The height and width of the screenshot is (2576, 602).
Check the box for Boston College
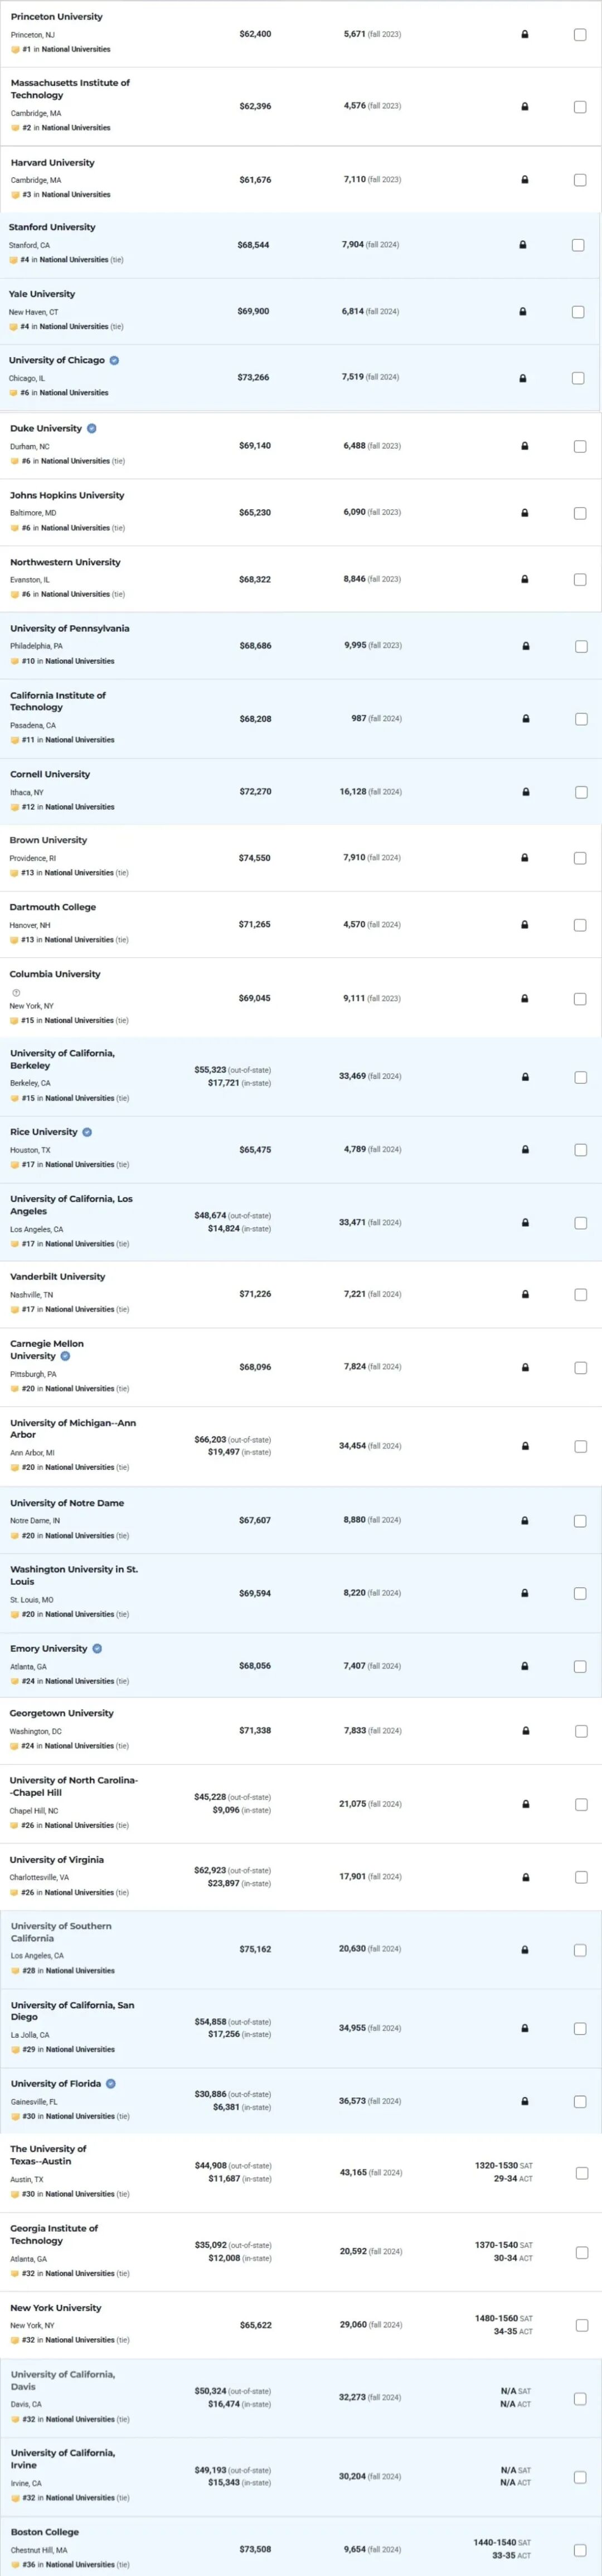coord(580,2549)
